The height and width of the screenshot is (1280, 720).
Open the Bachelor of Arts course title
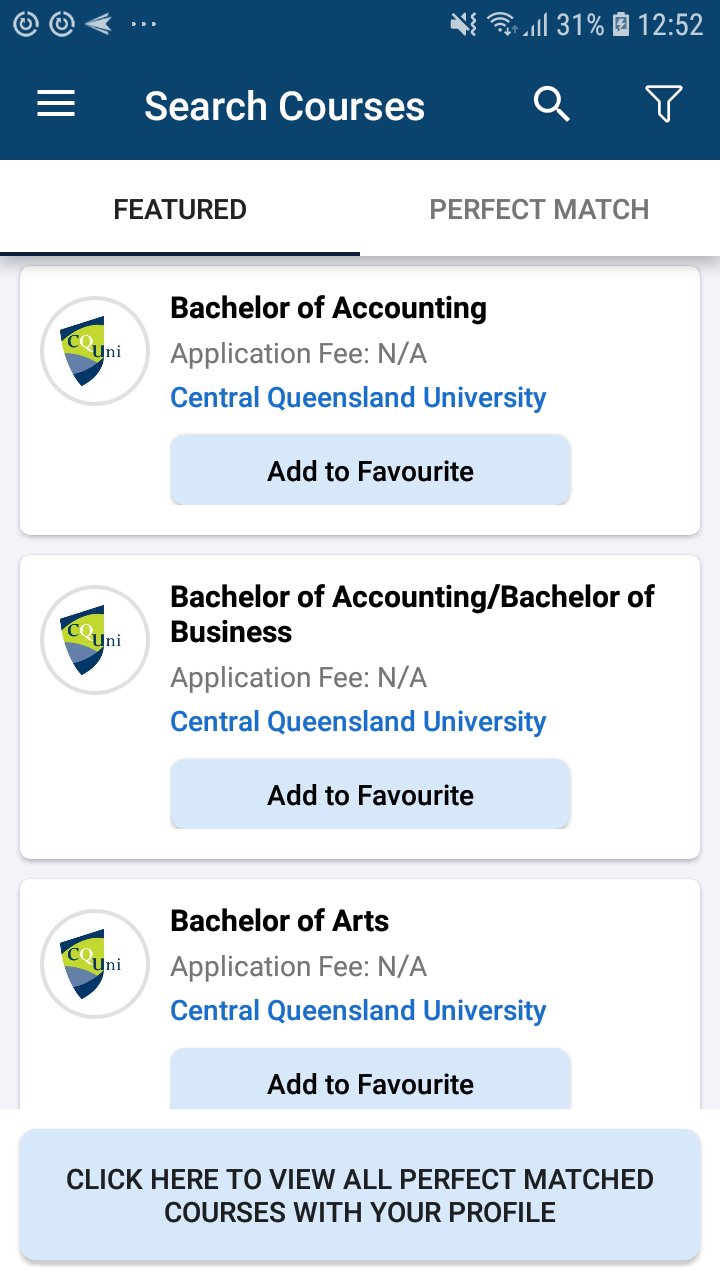[x=280, y=921]
